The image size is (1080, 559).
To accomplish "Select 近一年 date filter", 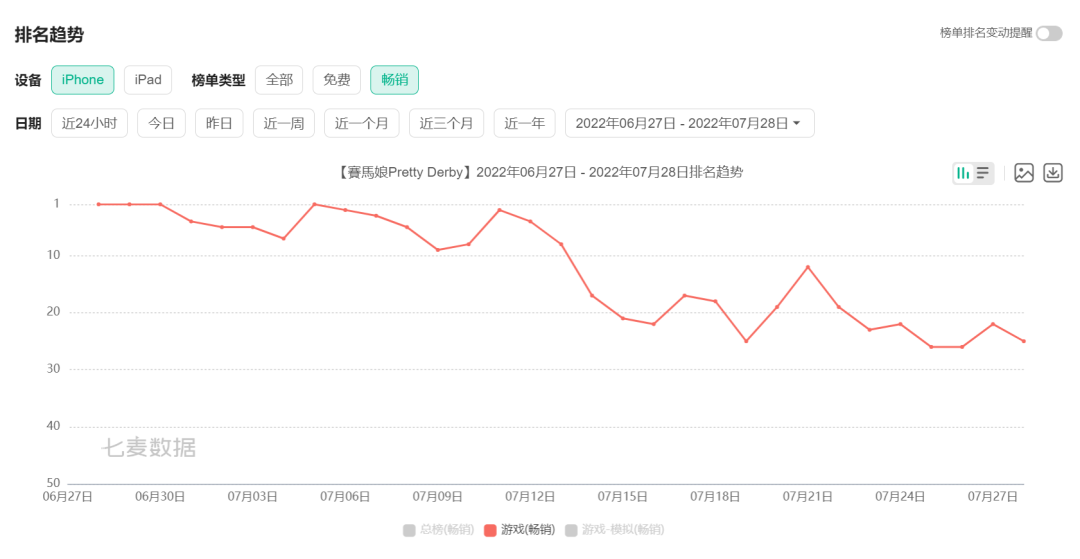I will point(524,123).
